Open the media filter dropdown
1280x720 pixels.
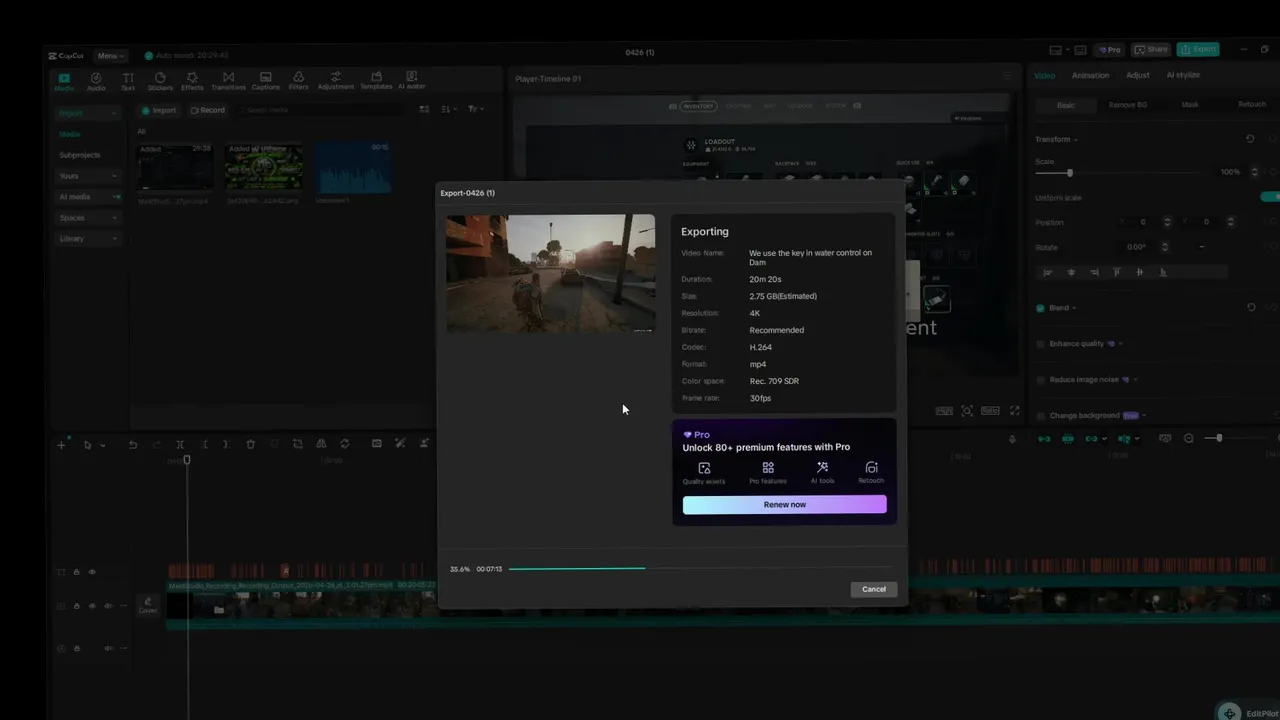pos(475,109)
